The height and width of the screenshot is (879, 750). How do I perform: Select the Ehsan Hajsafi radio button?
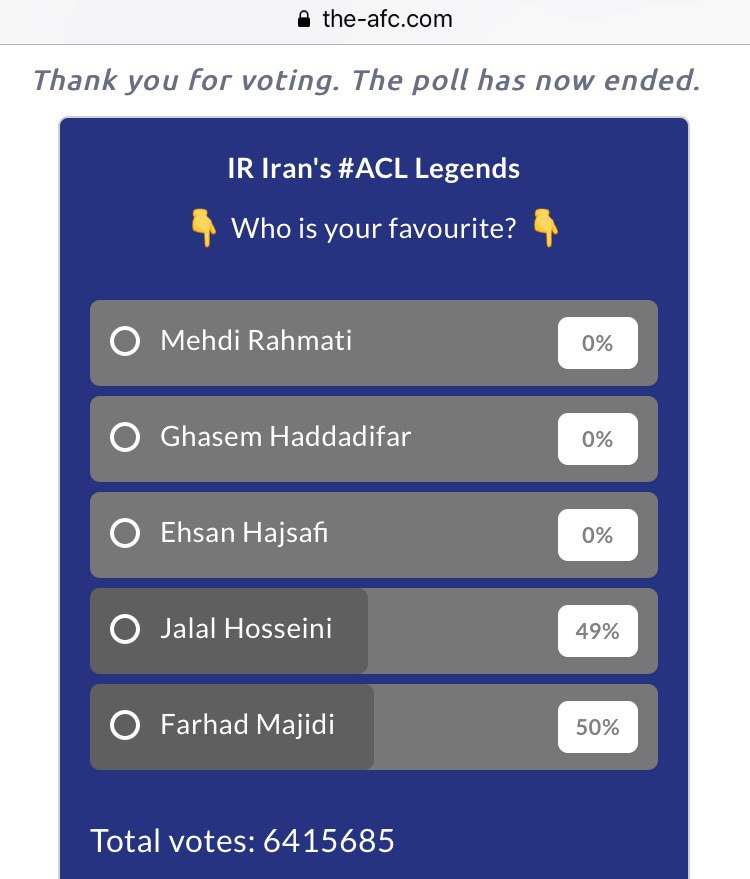pos(125,535)
